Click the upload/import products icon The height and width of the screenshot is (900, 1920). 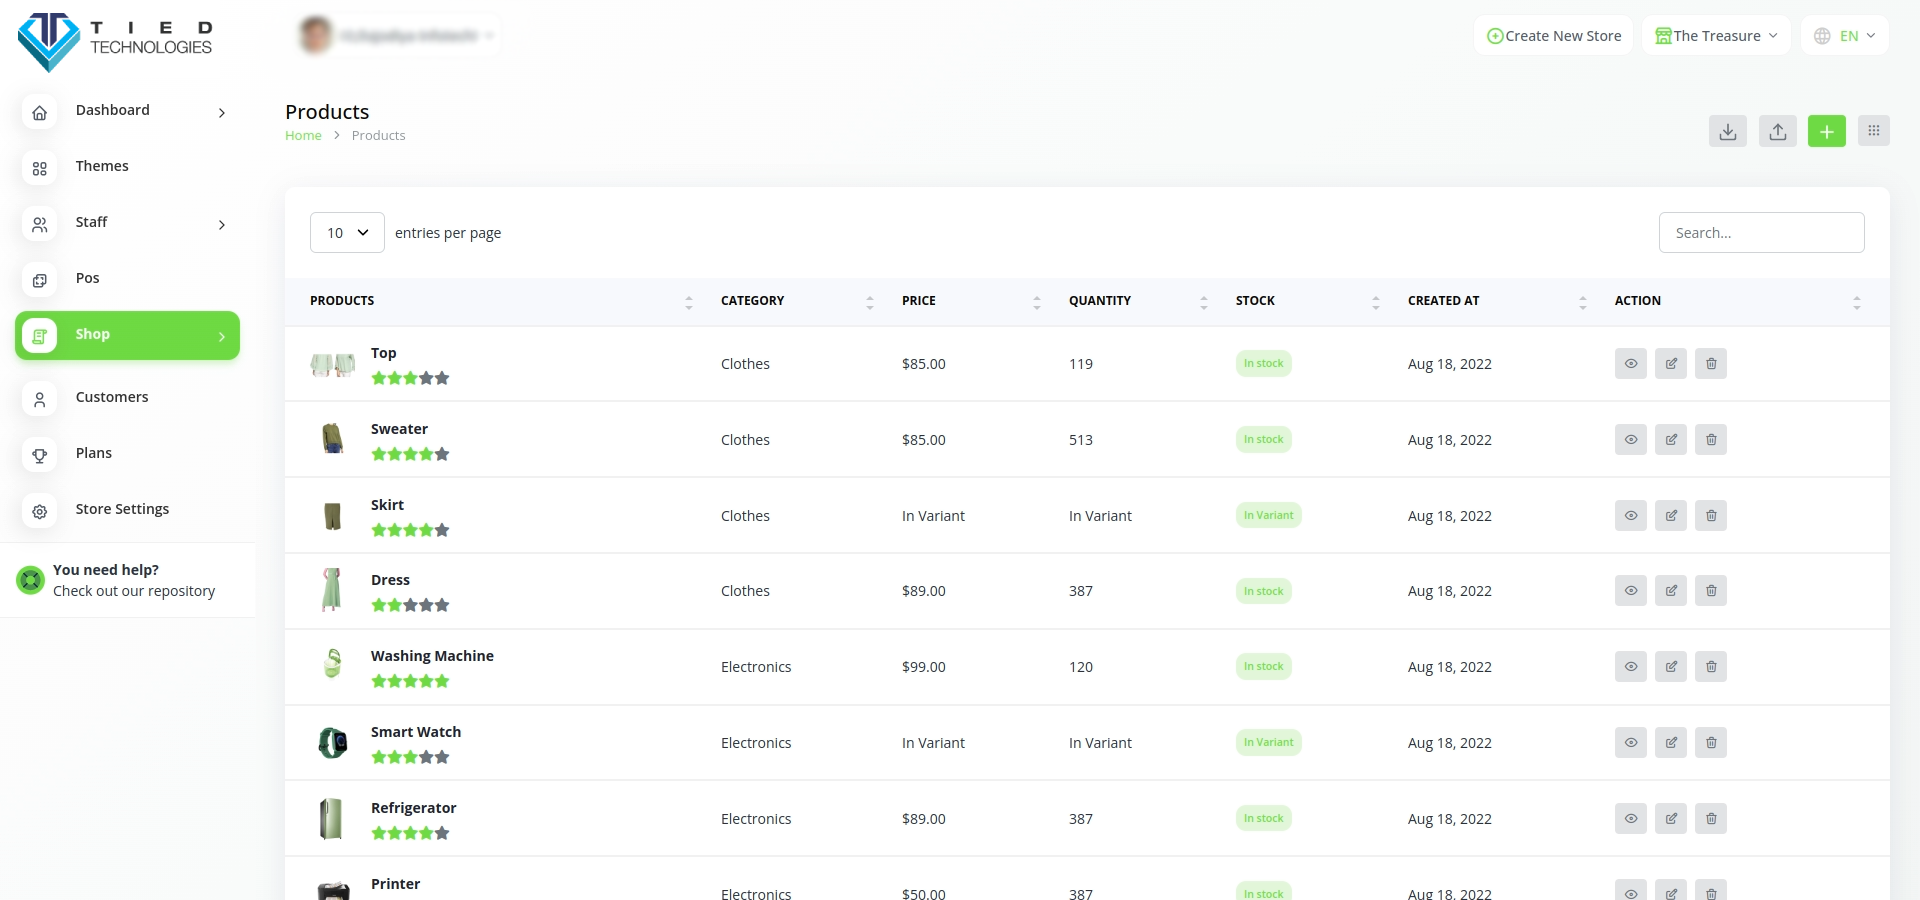pos(1777,131)
